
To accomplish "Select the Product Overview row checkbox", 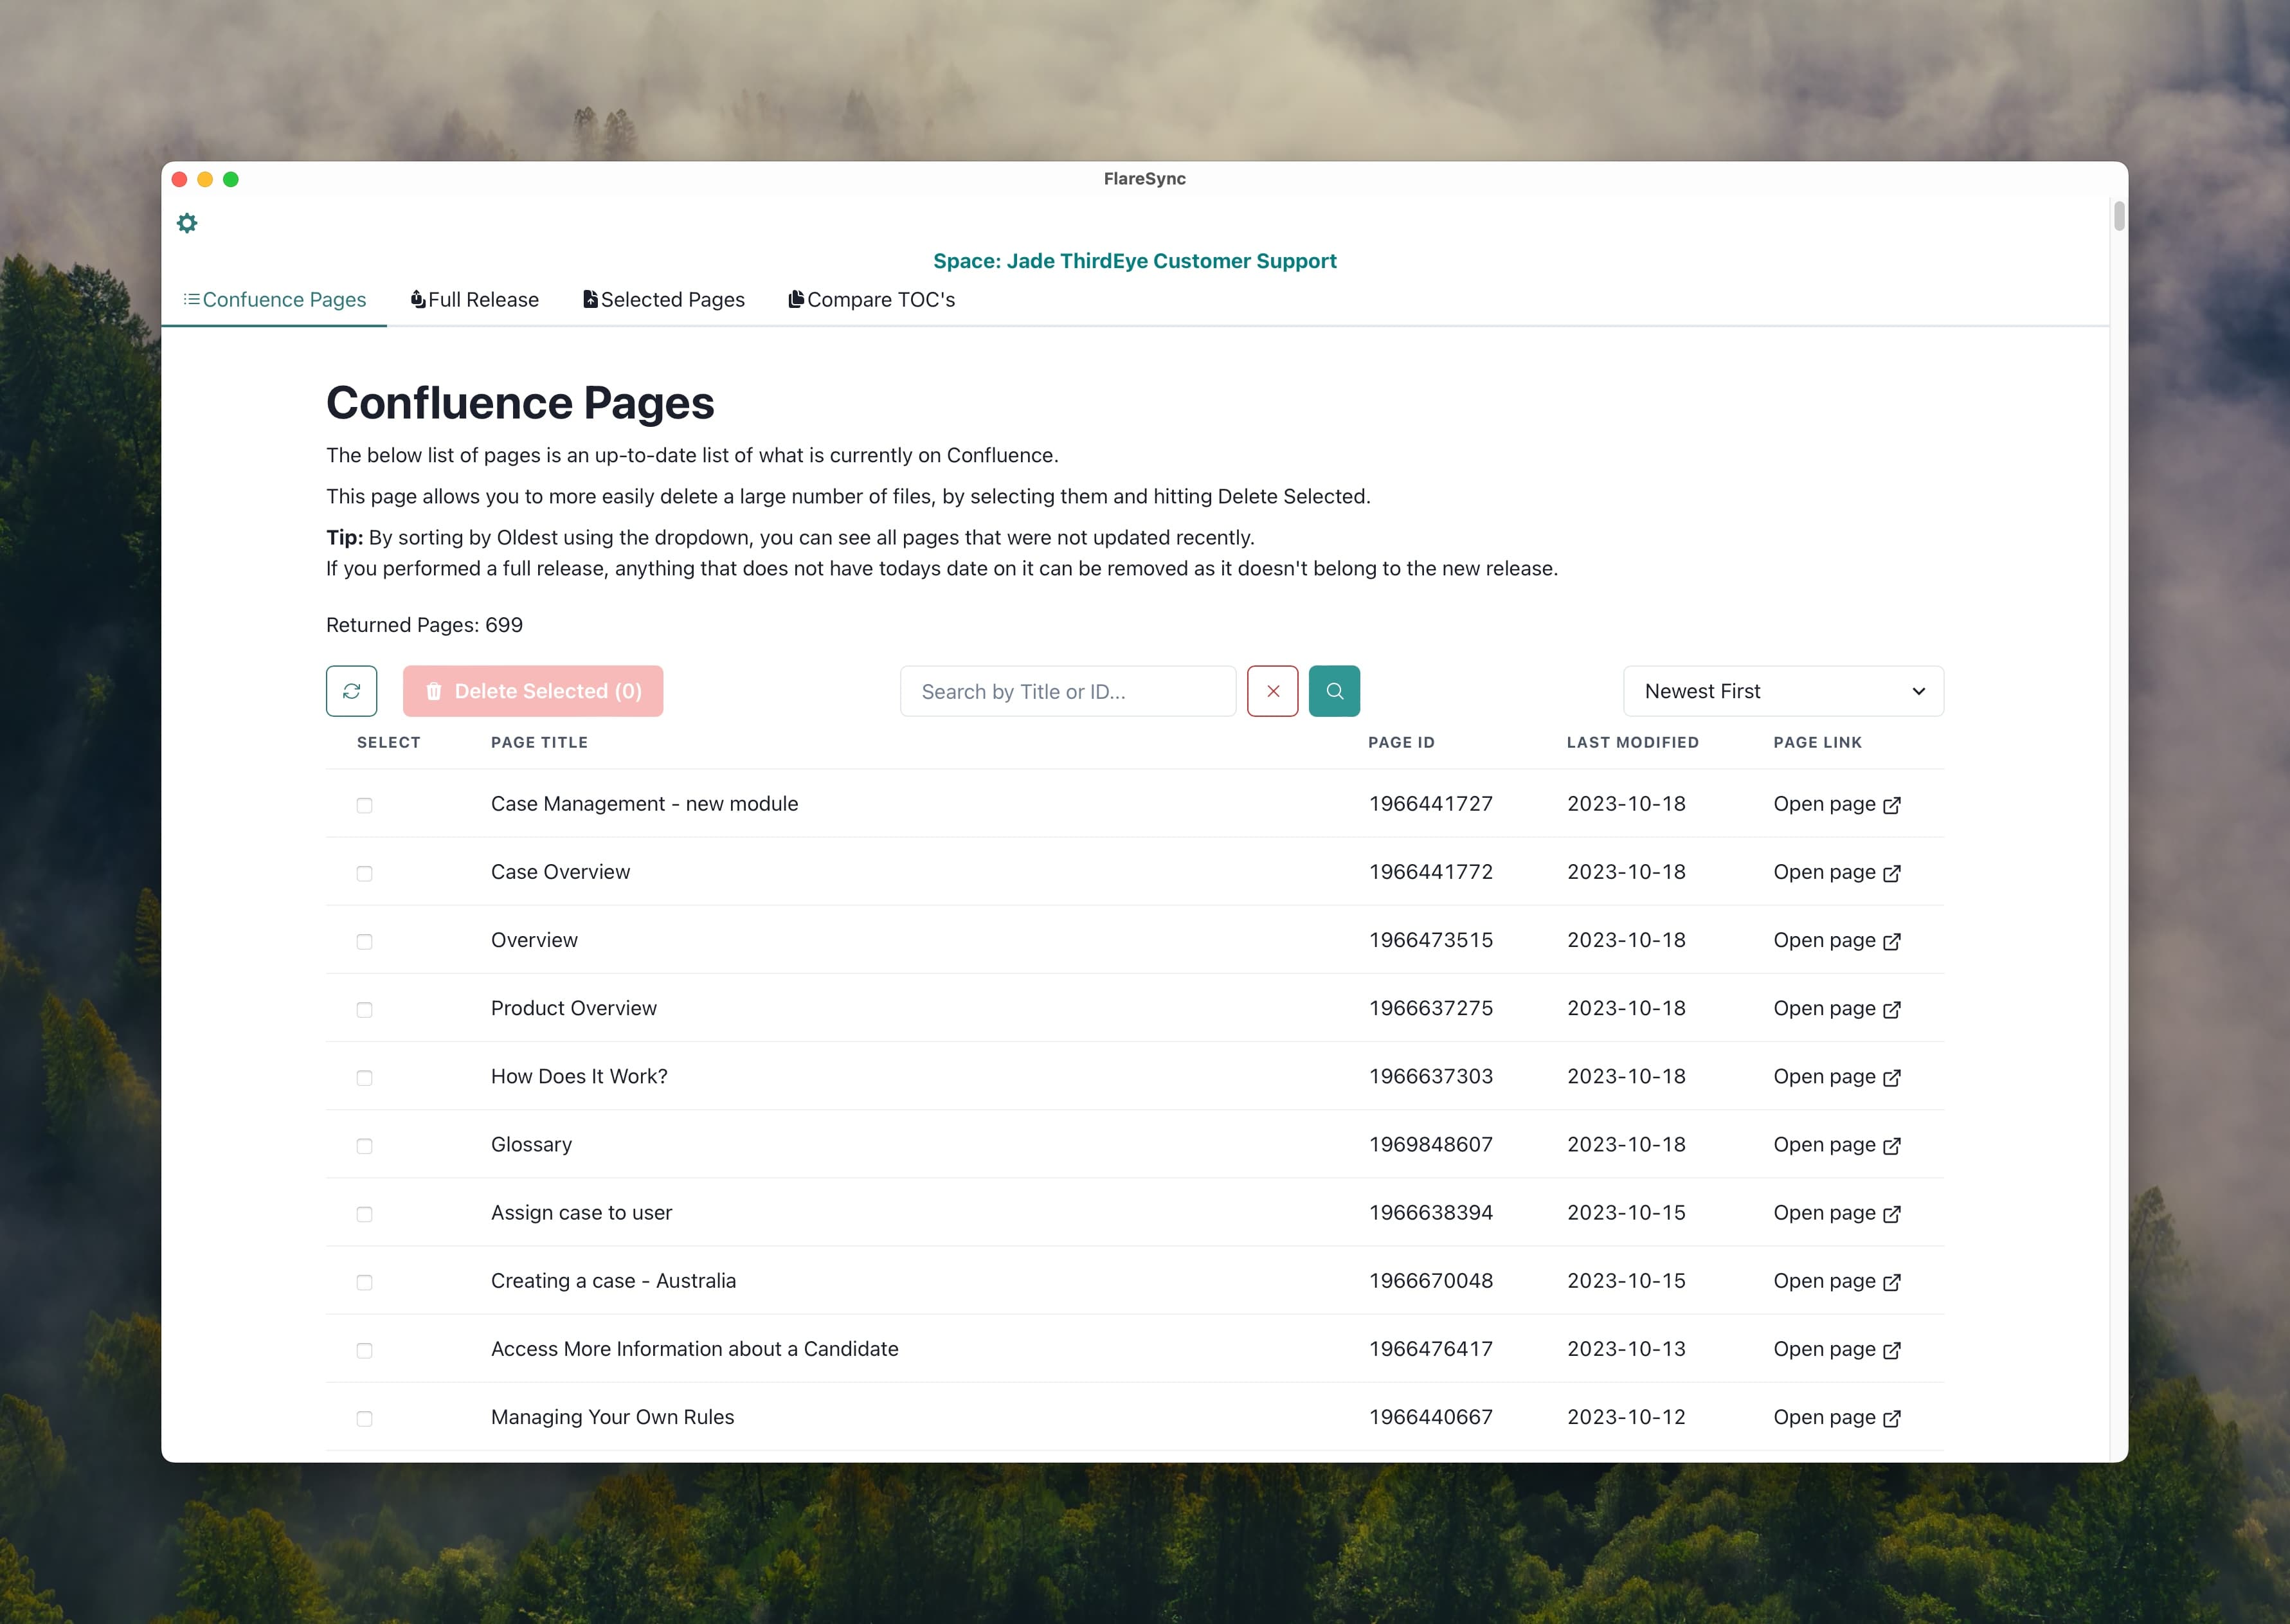I will coord(364,1009).
